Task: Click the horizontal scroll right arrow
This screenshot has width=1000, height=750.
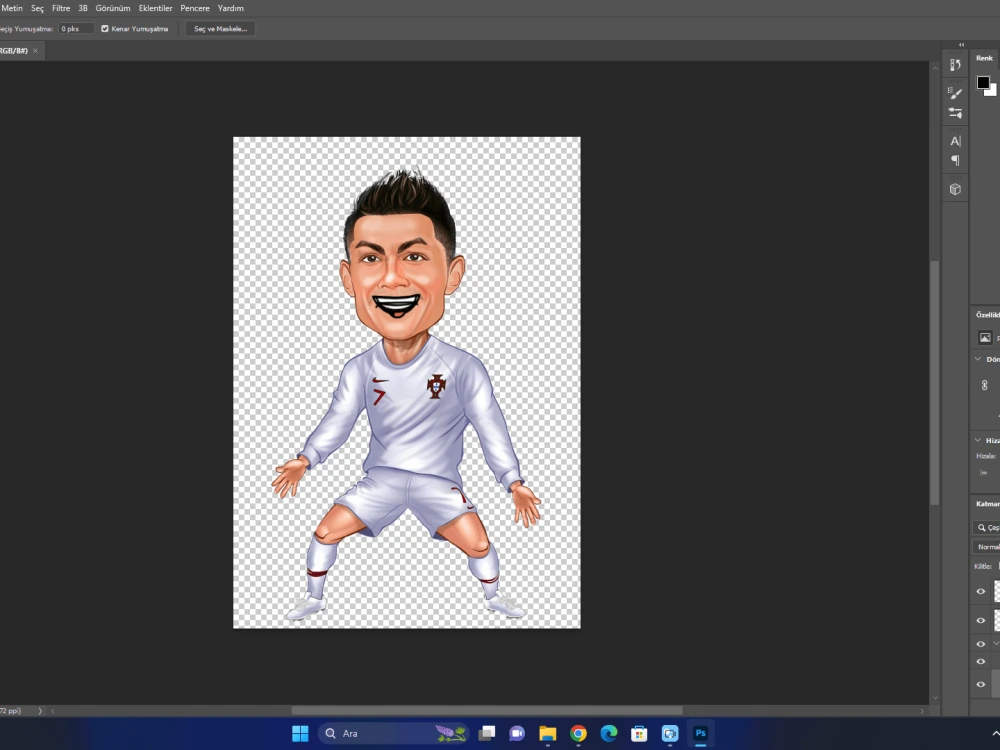Action: click(x=922, y=710)
